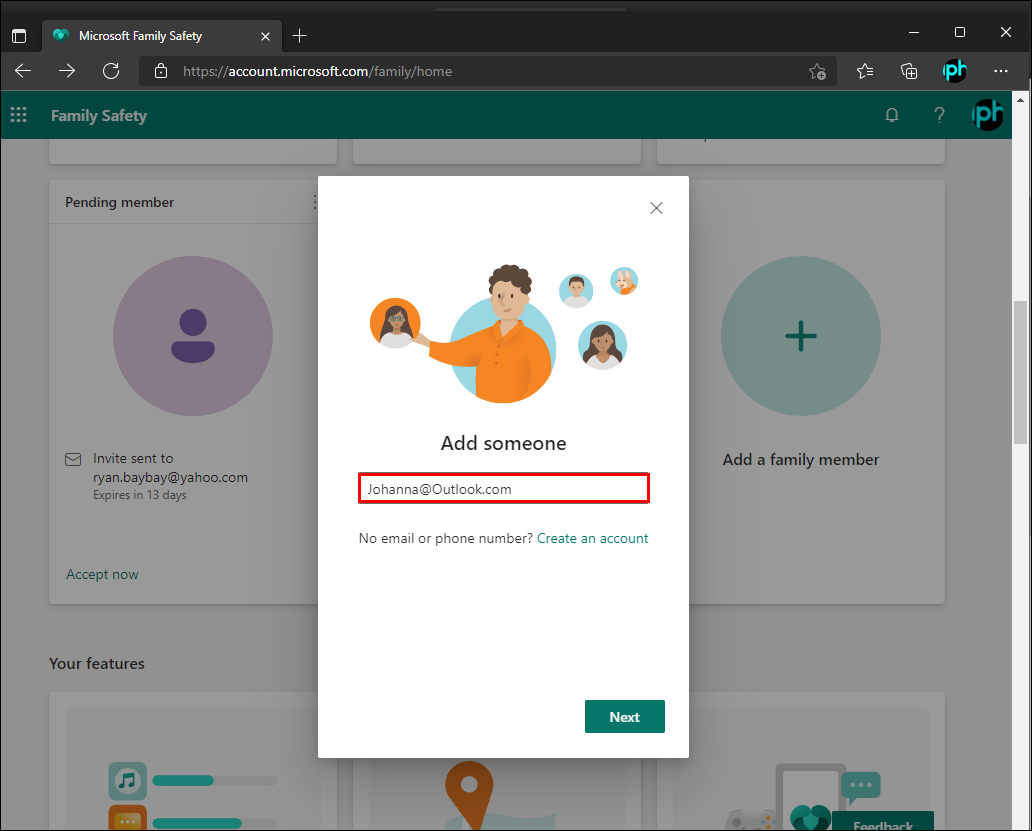Screen dimensions: 1032x831
Task: Click the Create an account link
Action: click(592, 538)
